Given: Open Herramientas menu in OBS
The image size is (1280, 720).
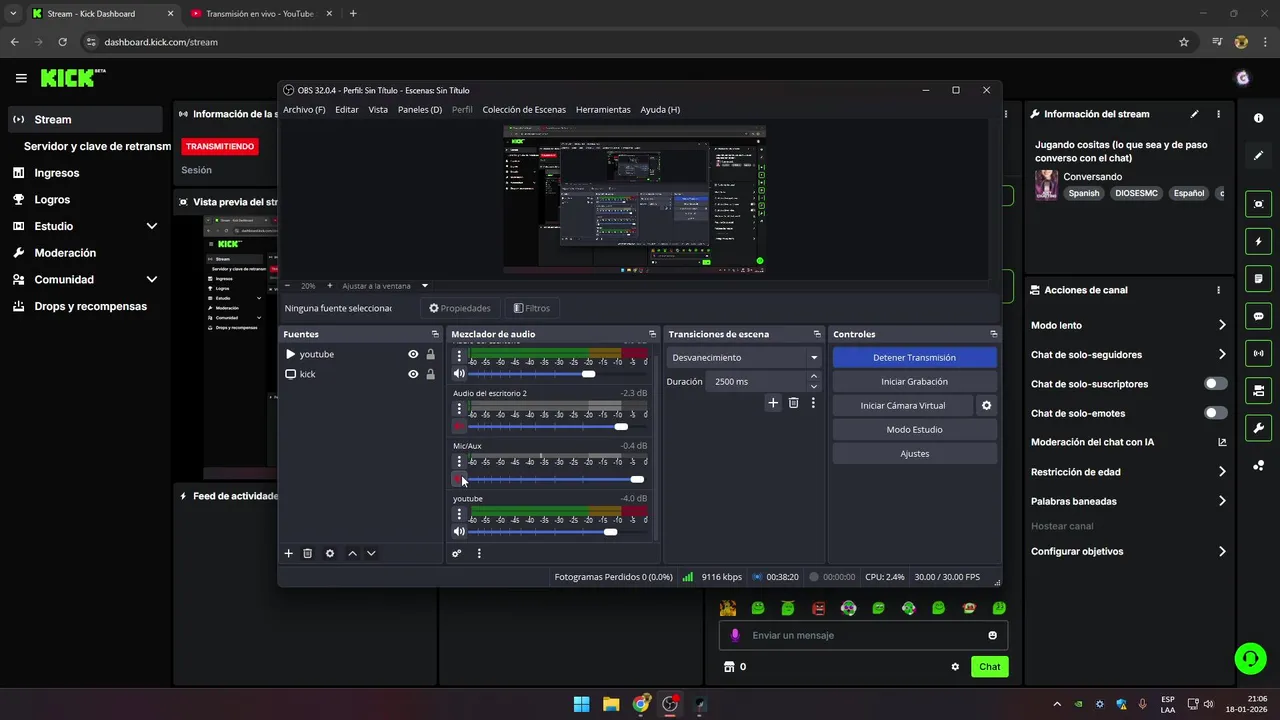Looking at the screenshot, I should point(603,110).
